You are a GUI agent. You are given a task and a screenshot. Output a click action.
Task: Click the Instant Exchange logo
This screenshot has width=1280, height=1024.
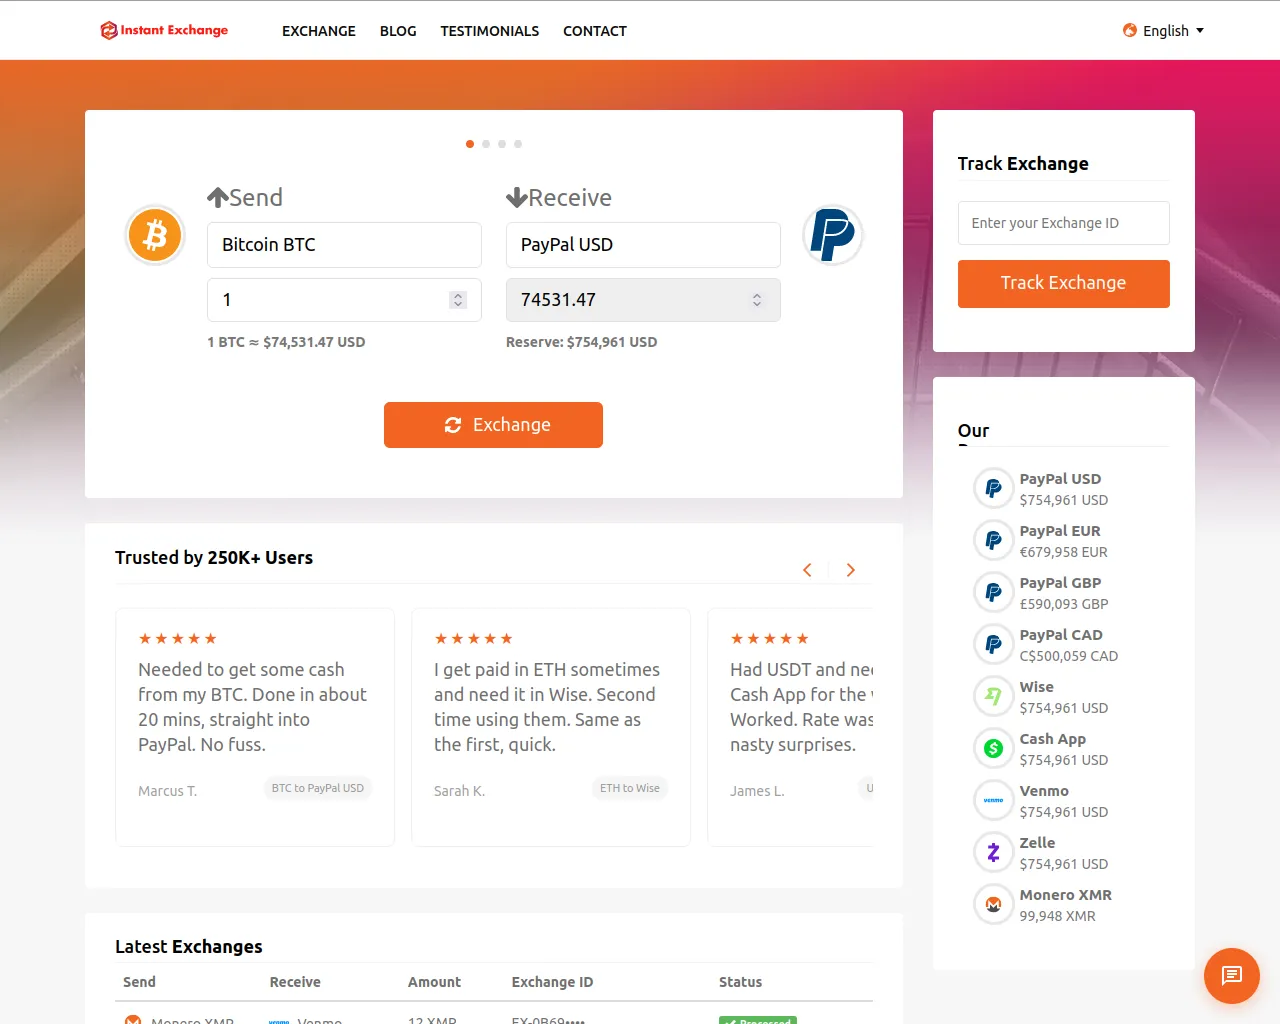click(x=164, y=30)
